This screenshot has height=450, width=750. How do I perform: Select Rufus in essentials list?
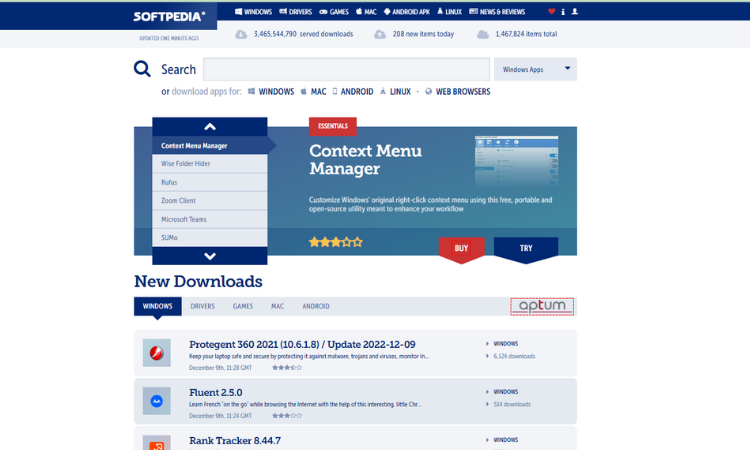(210, 182)
